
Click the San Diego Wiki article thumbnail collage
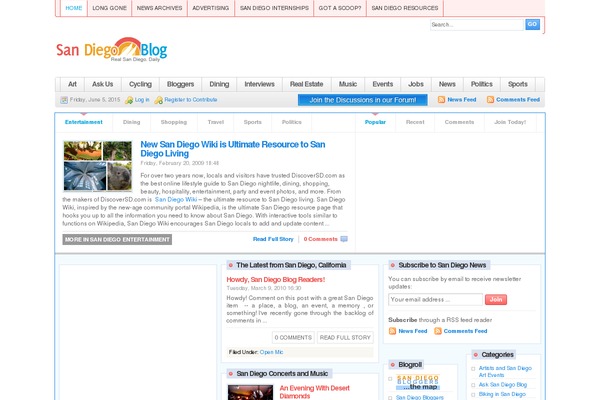(98, 166)
